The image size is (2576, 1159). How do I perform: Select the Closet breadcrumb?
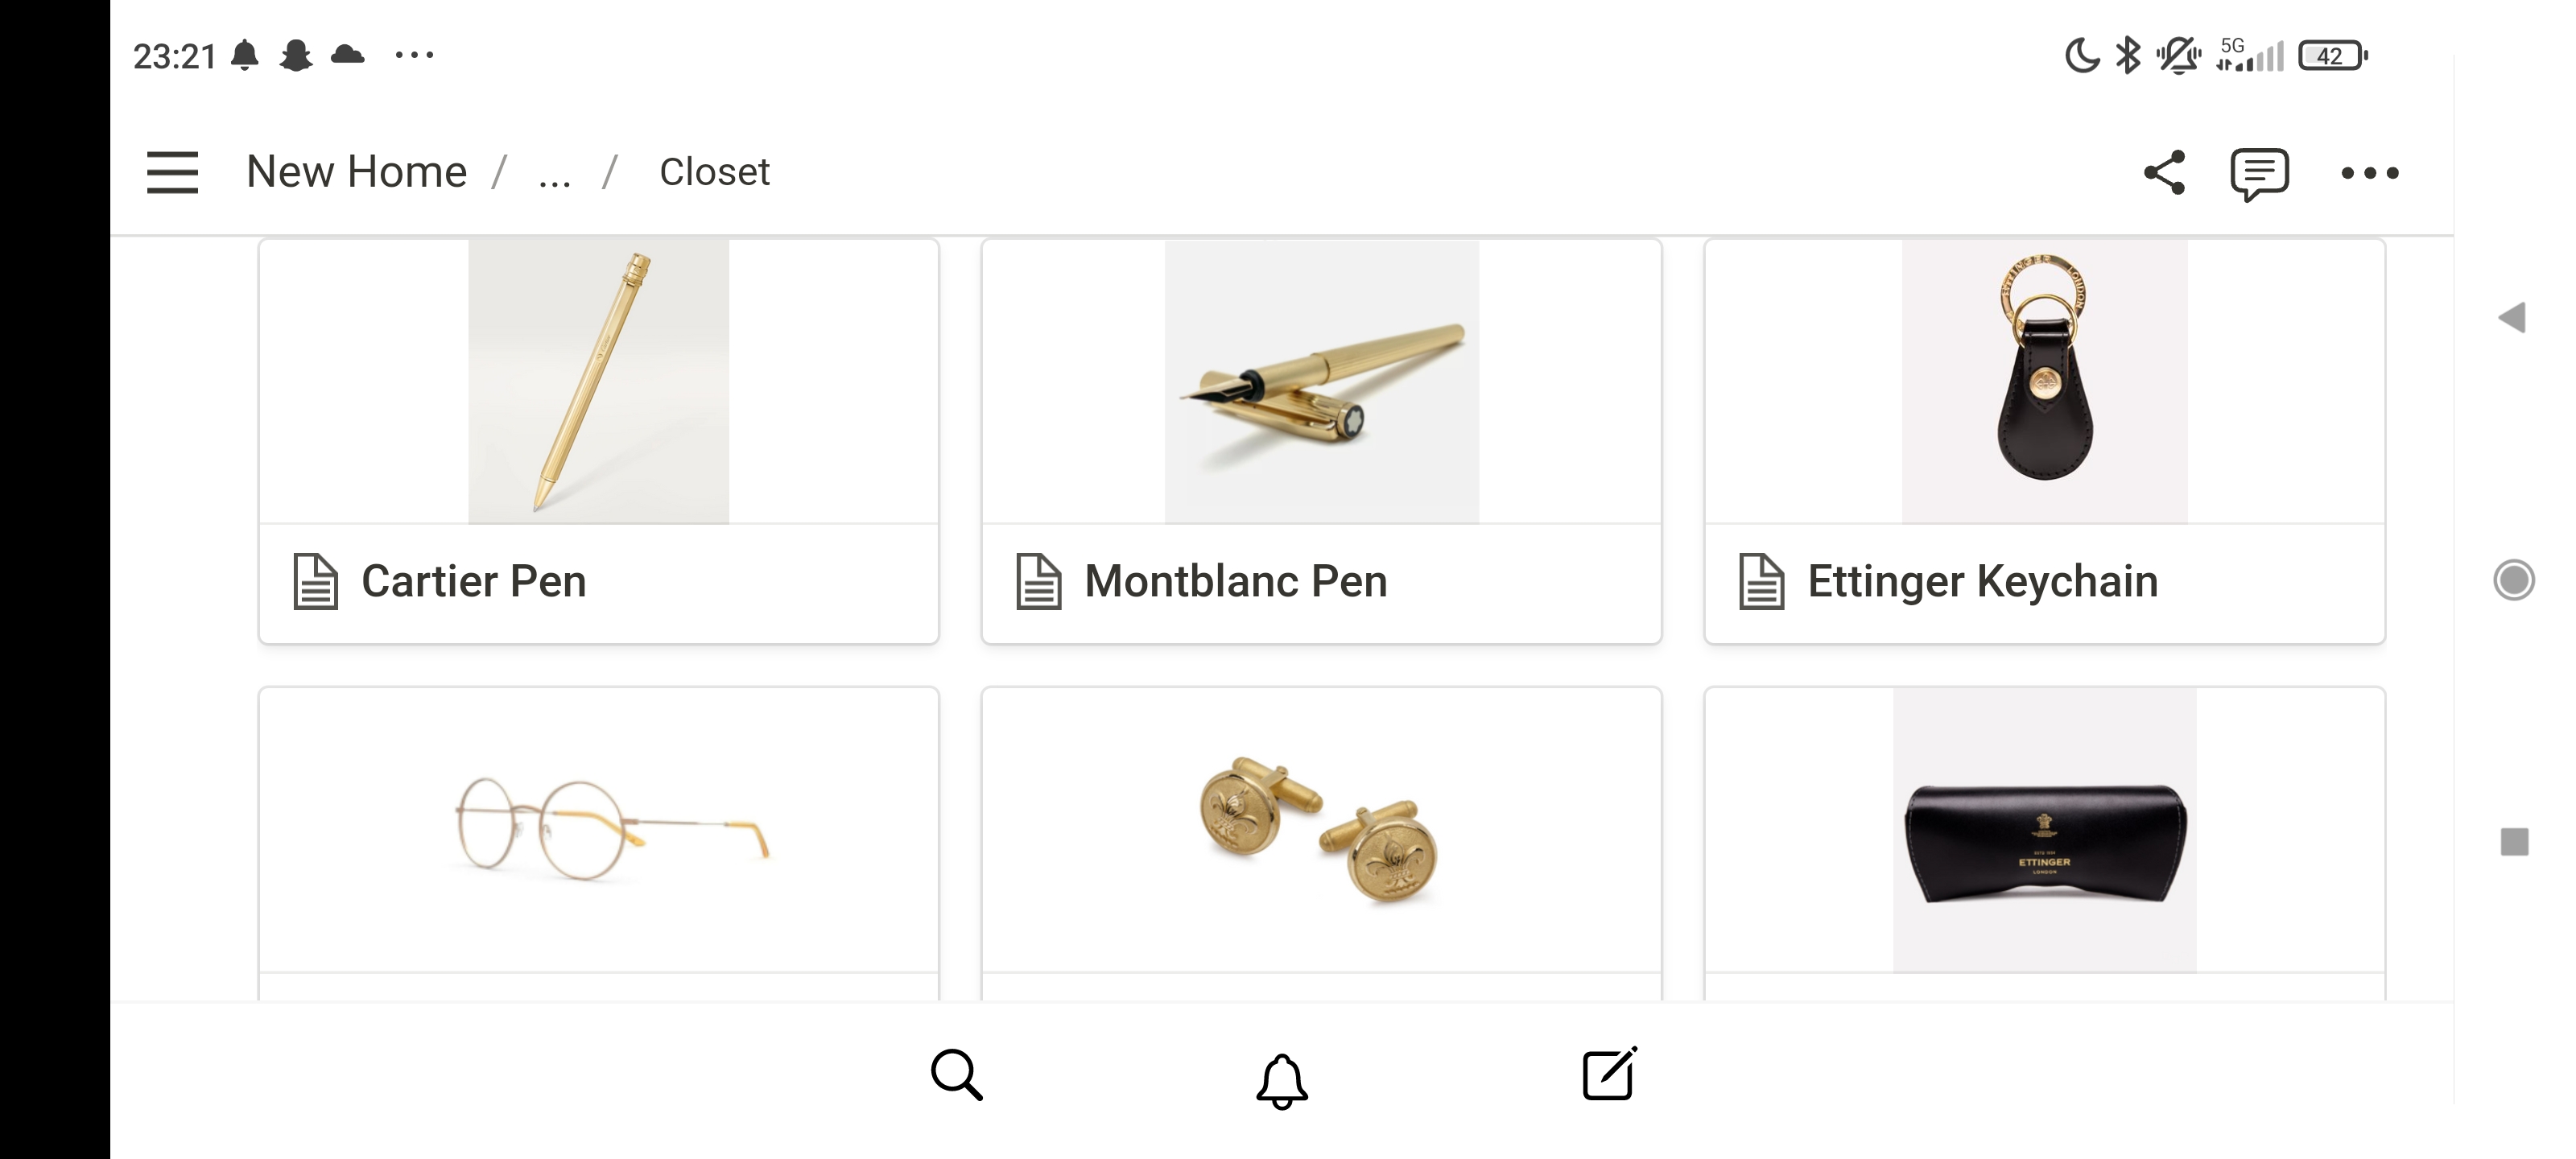pos(714,172)
